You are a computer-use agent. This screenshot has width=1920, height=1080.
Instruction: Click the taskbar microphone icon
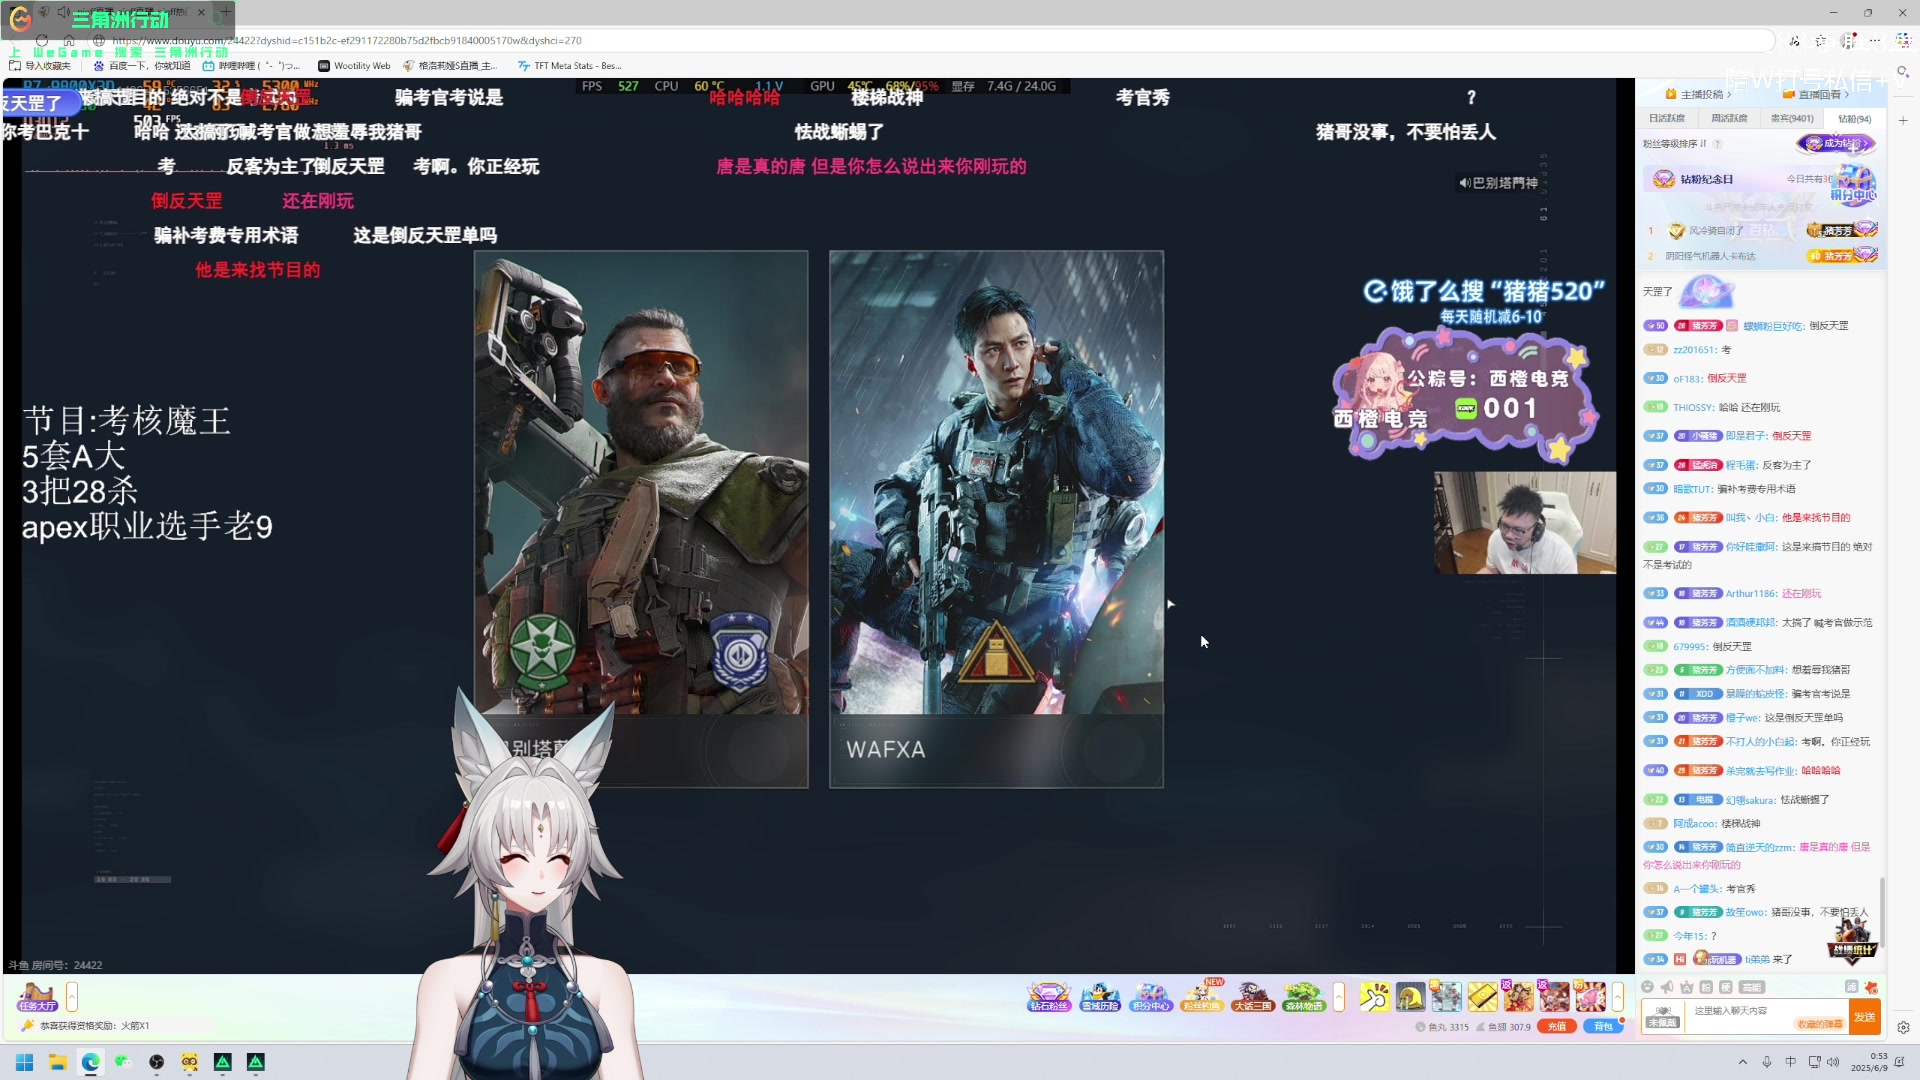[1767, 1062]
